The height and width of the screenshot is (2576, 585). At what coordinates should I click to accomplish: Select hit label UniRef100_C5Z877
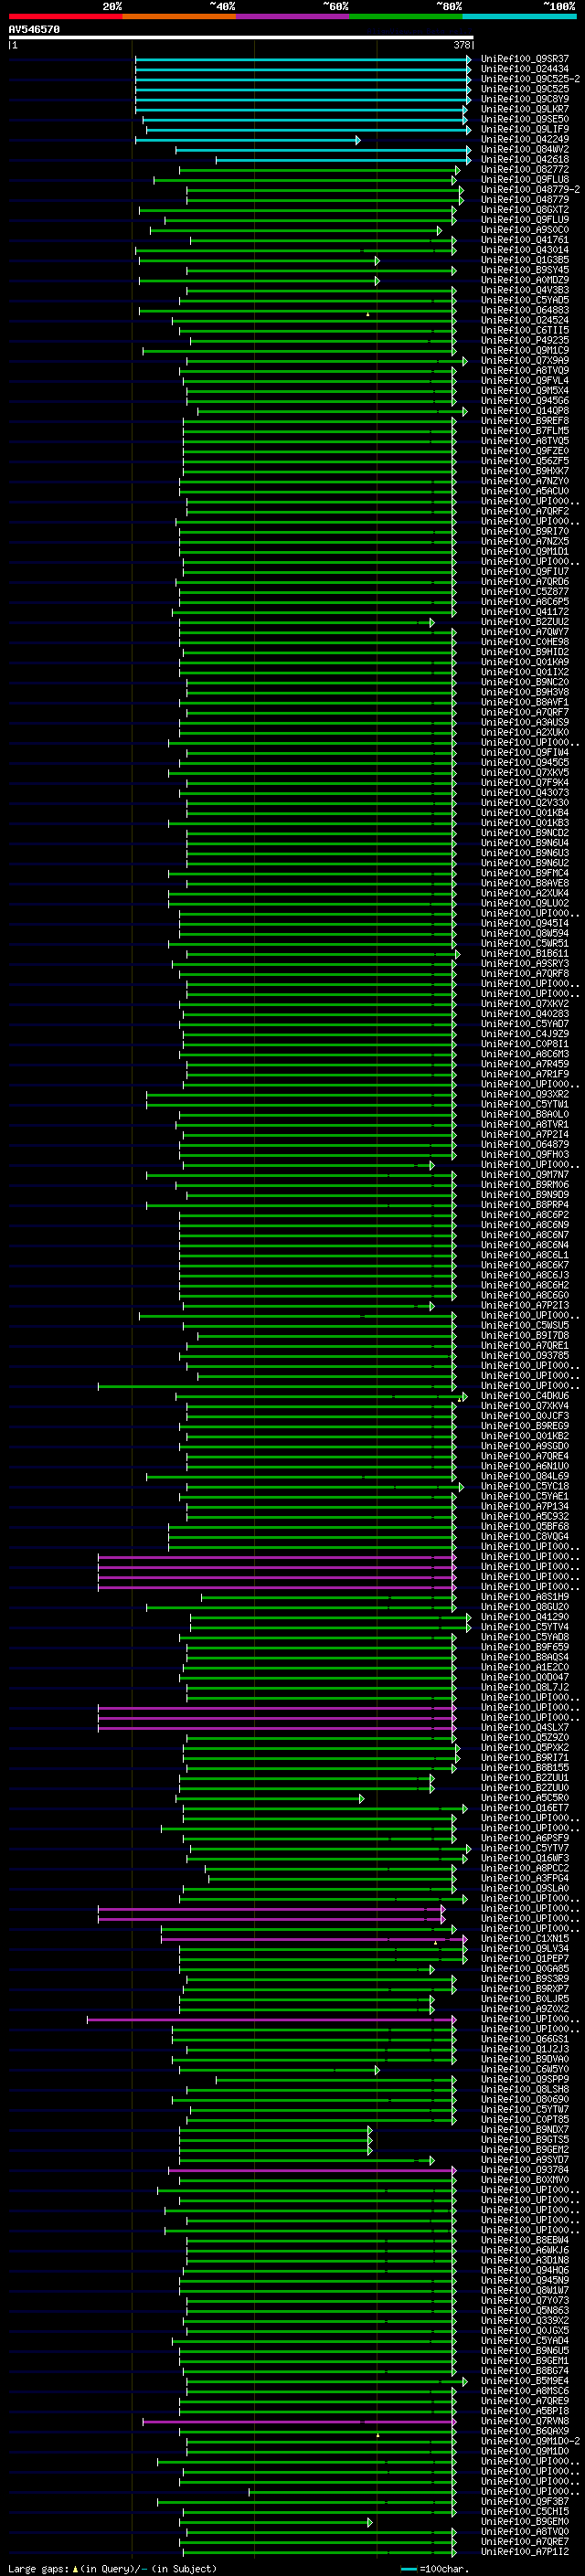click(x=525, y=591)
